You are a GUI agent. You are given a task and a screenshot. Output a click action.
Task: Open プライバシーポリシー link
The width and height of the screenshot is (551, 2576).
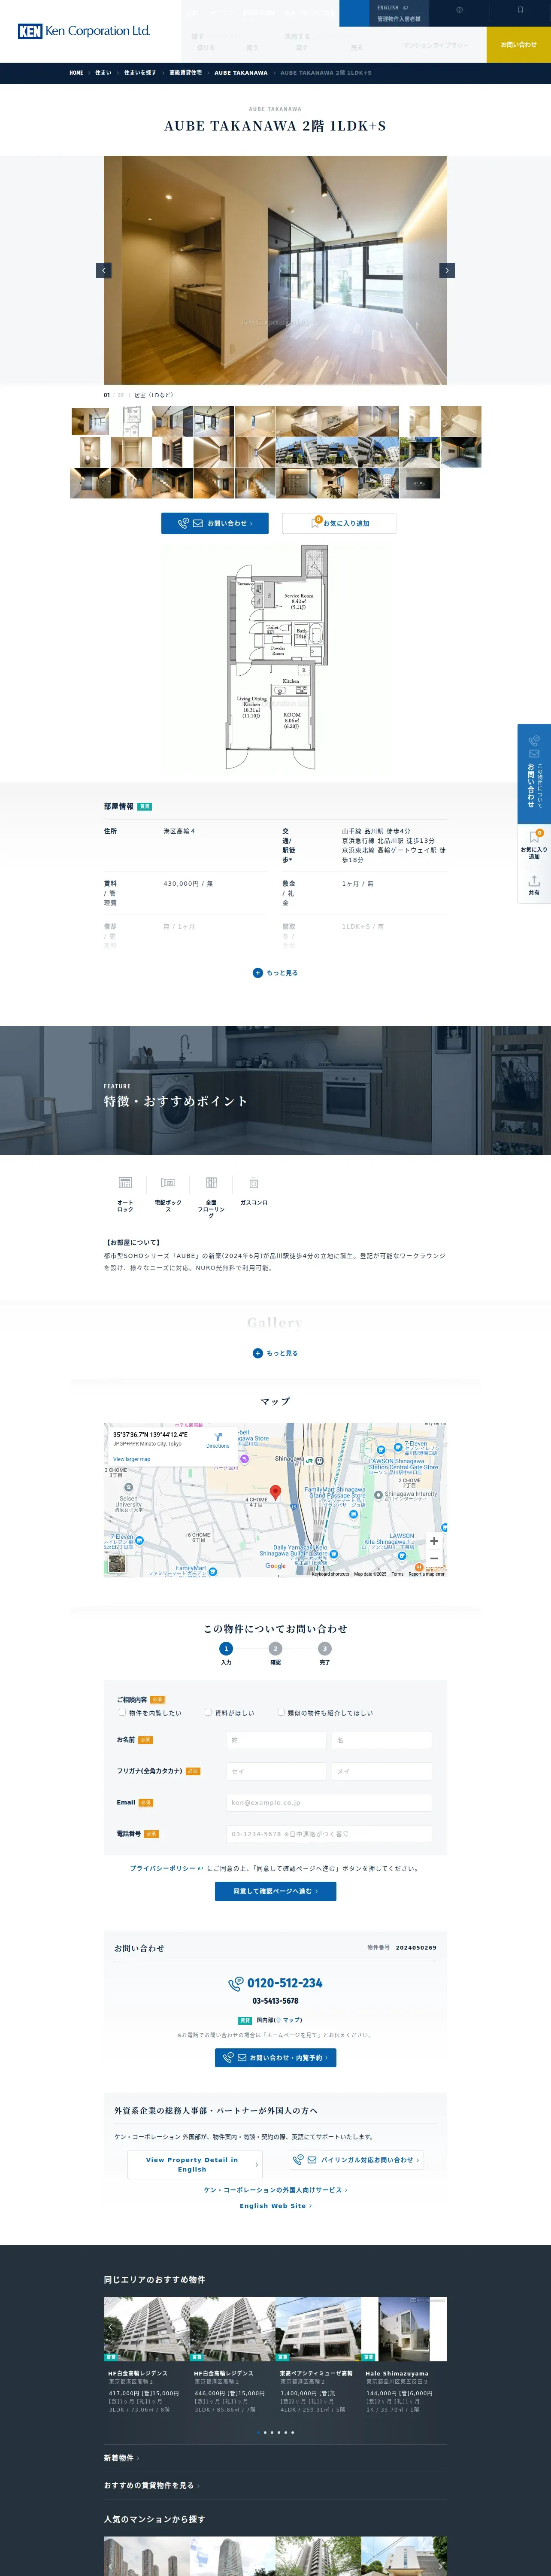coord(166,1868)
